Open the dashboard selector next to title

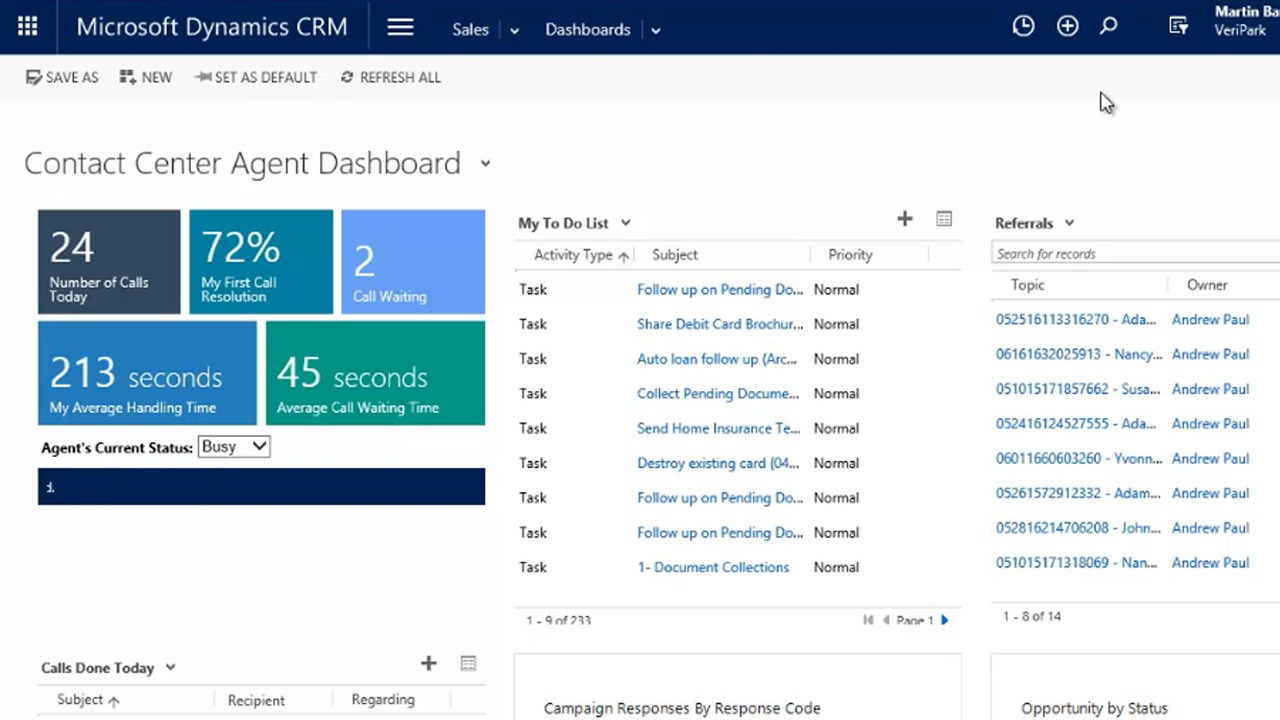coord(485,163)
